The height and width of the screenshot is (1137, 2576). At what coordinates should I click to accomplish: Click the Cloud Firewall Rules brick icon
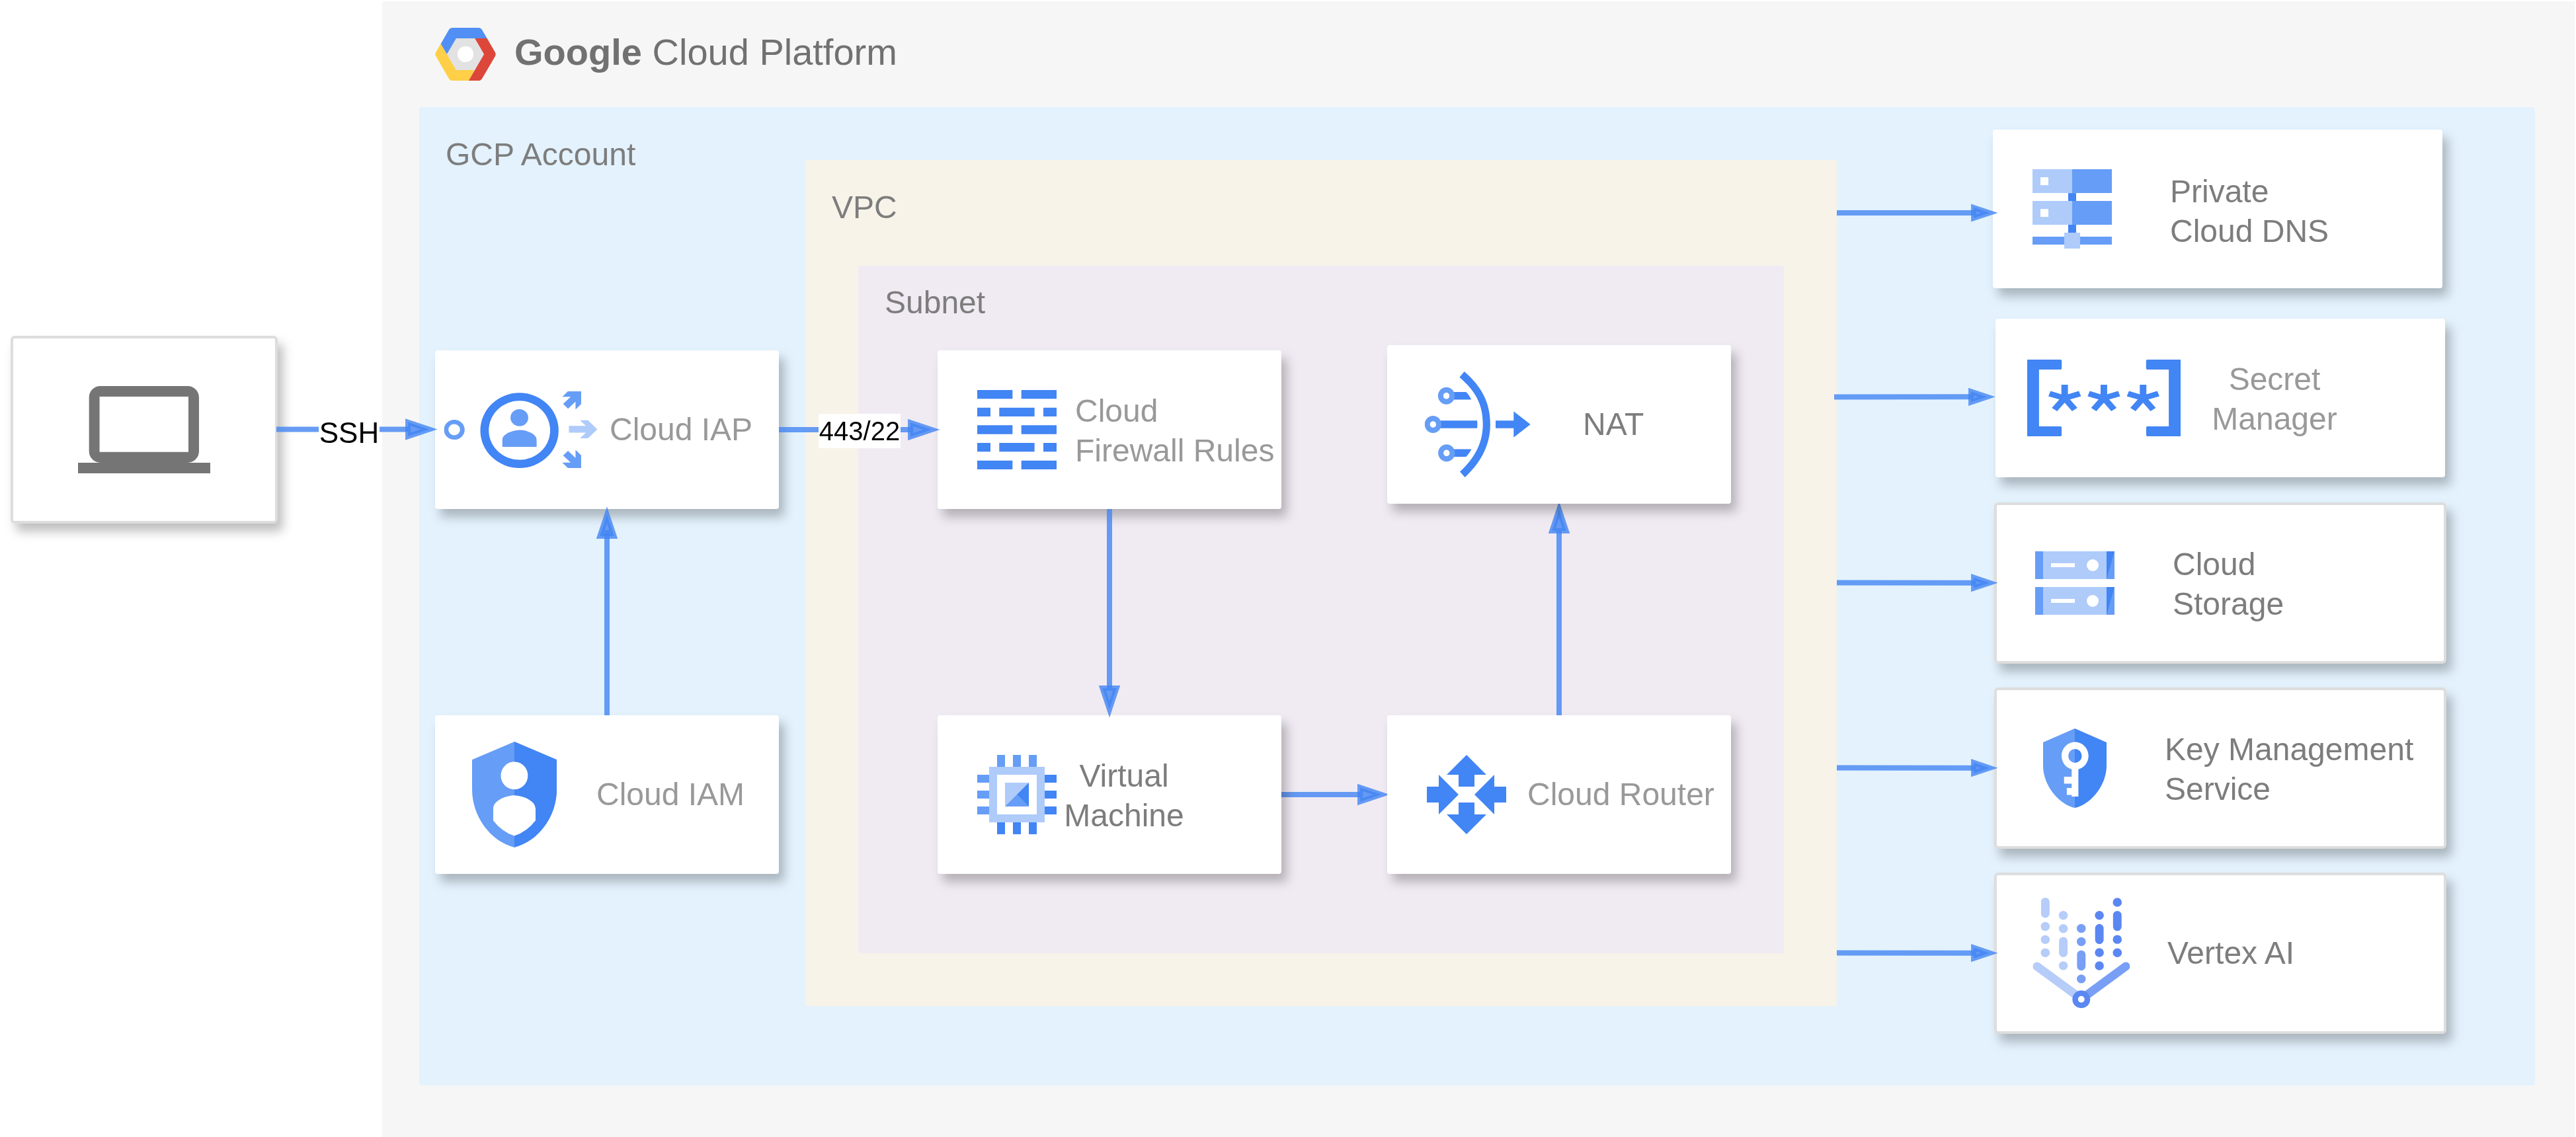click(x=1016, y=429)
